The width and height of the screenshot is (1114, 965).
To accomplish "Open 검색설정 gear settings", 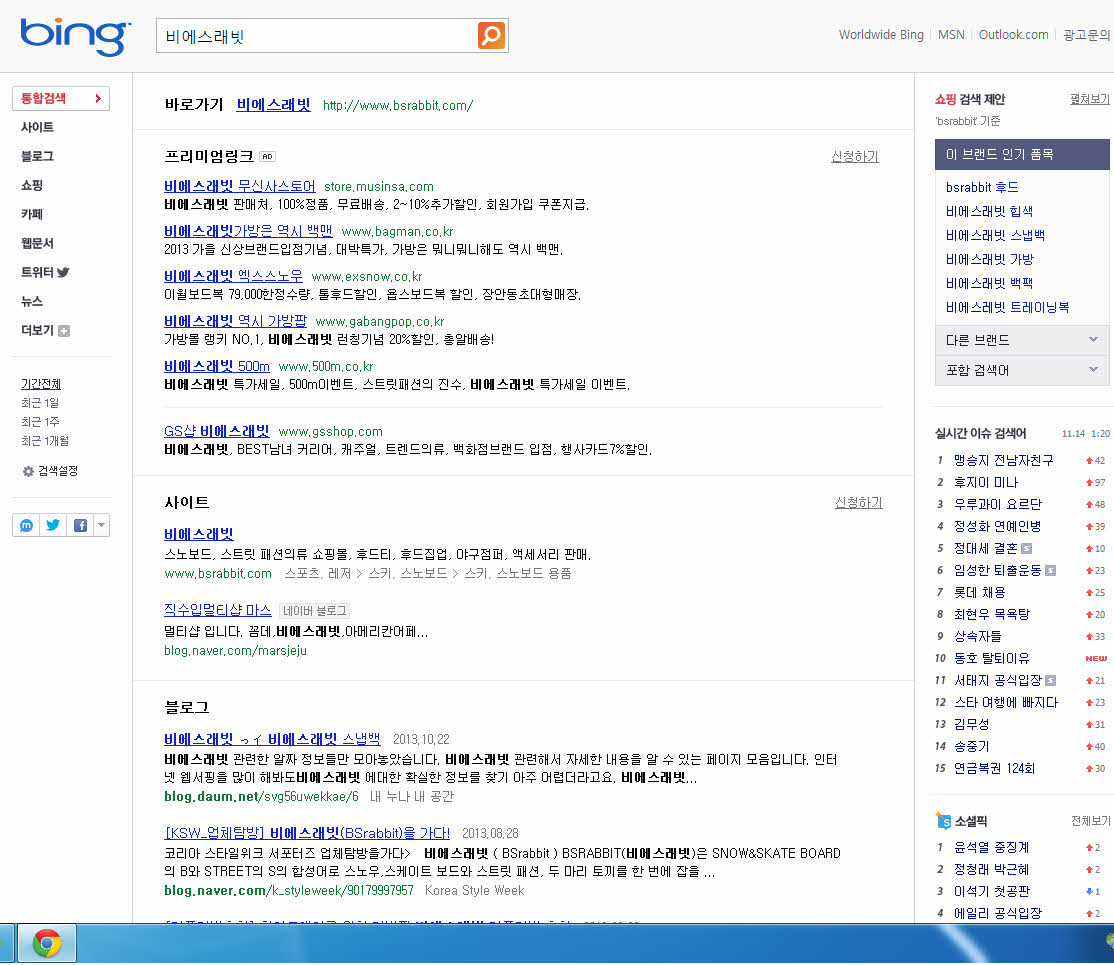I will pos(50,471).
